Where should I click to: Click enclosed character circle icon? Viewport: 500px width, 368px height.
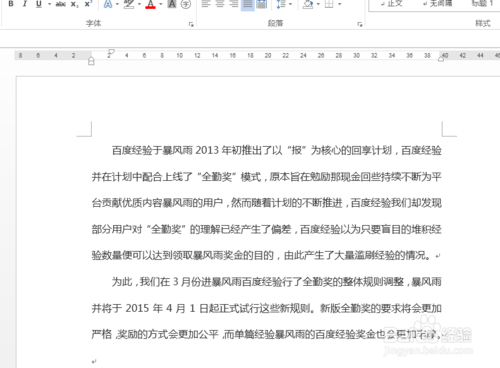[186, 4]
